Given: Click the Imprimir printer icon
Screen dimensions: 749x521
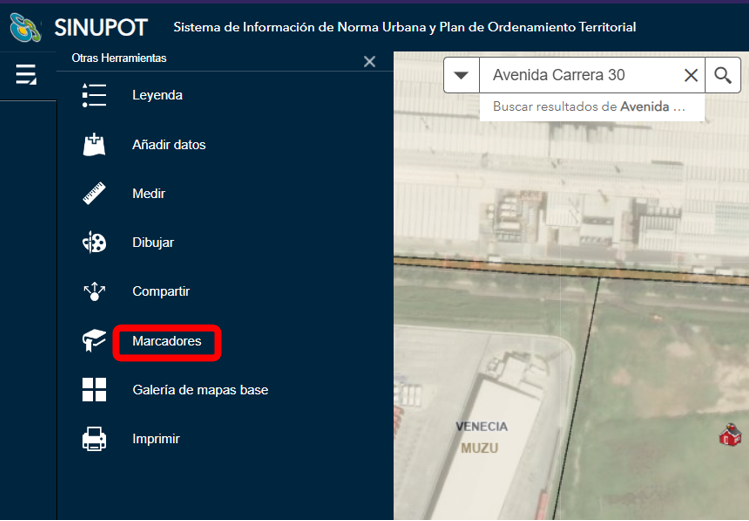Looking at the screenshot, I should pyautogui.click(x=94, y=439).
